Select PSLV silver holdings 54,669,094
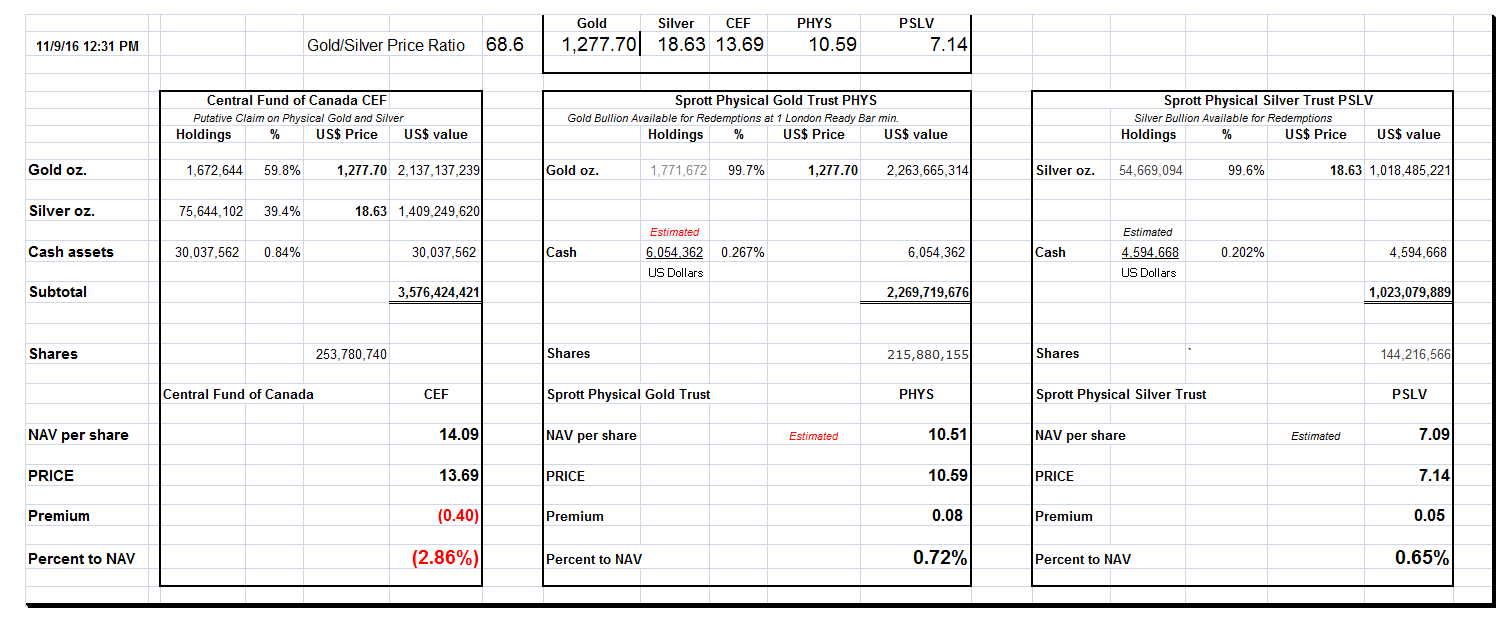This screenshot has height=621, width=1503. (x=1151, y=171)
